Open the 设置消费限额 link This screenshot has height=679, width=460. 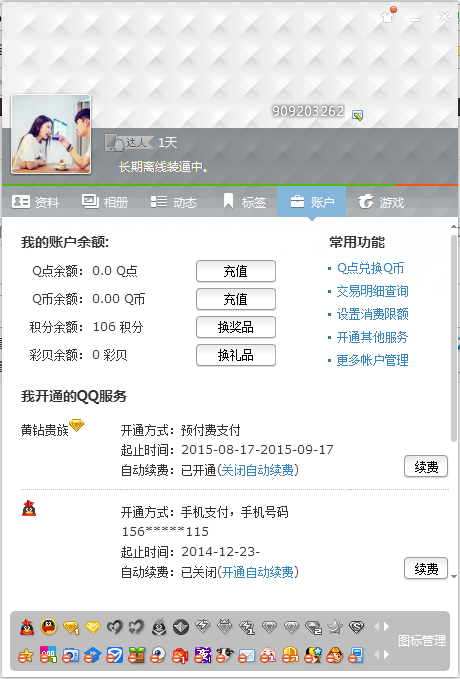(373, 314)
